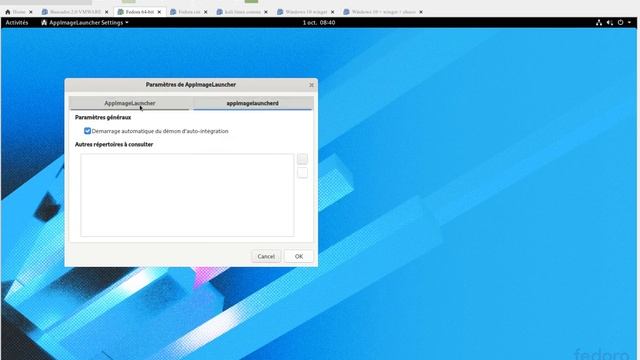Select the appimagelauncherd tab
This screenshot has height=360, width=640.
coord(253,103)
